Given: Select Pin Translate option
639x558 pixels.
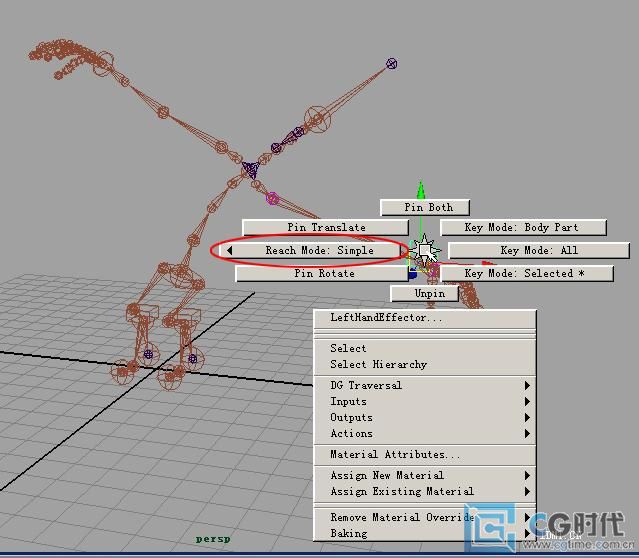Looking at the screenshot, I should tap(325, 227).
